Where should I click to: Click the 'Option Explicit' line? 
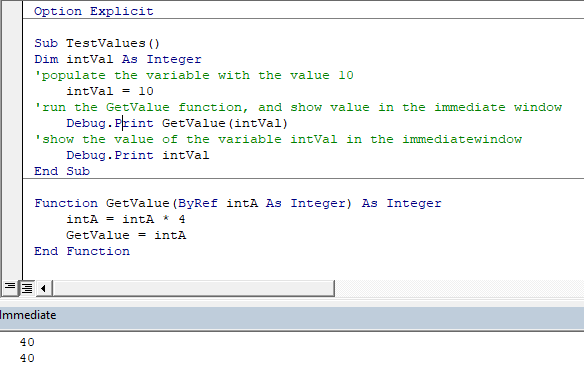point(94,11)
